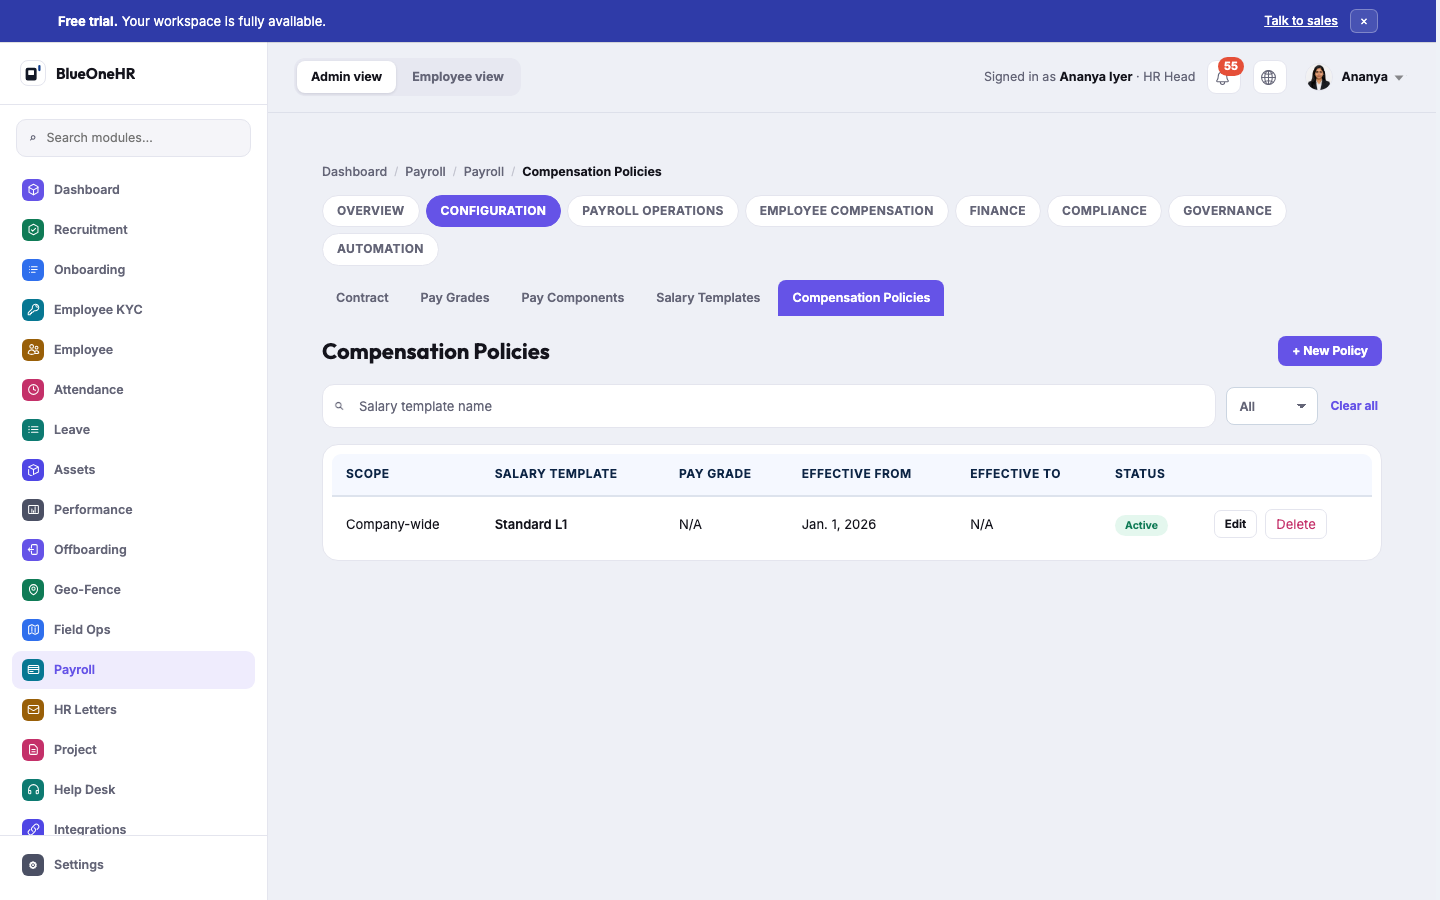The width and height of the screenshot is (1440, 900).
Task: Open the Dashboard module icon
Action: (x=33, y=190)
